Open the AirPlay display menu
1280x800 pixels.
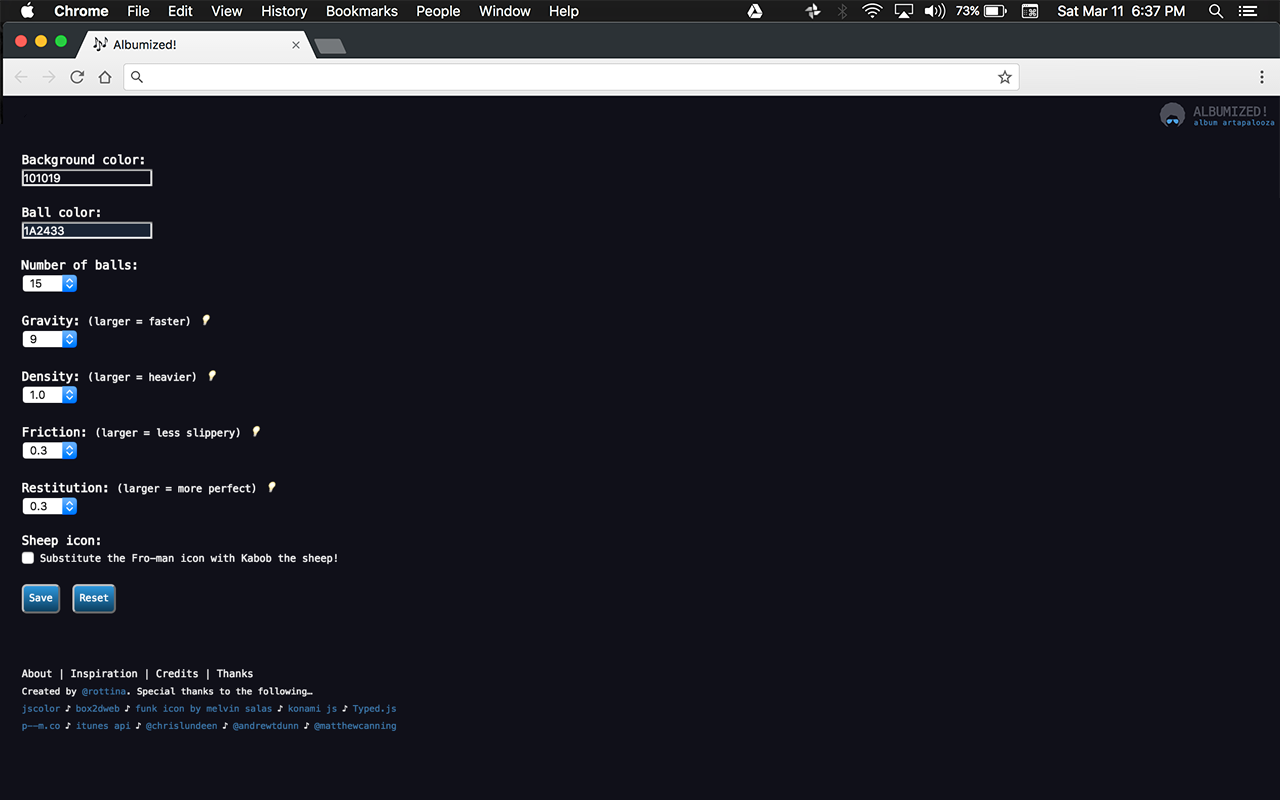[x=904, y=11]
